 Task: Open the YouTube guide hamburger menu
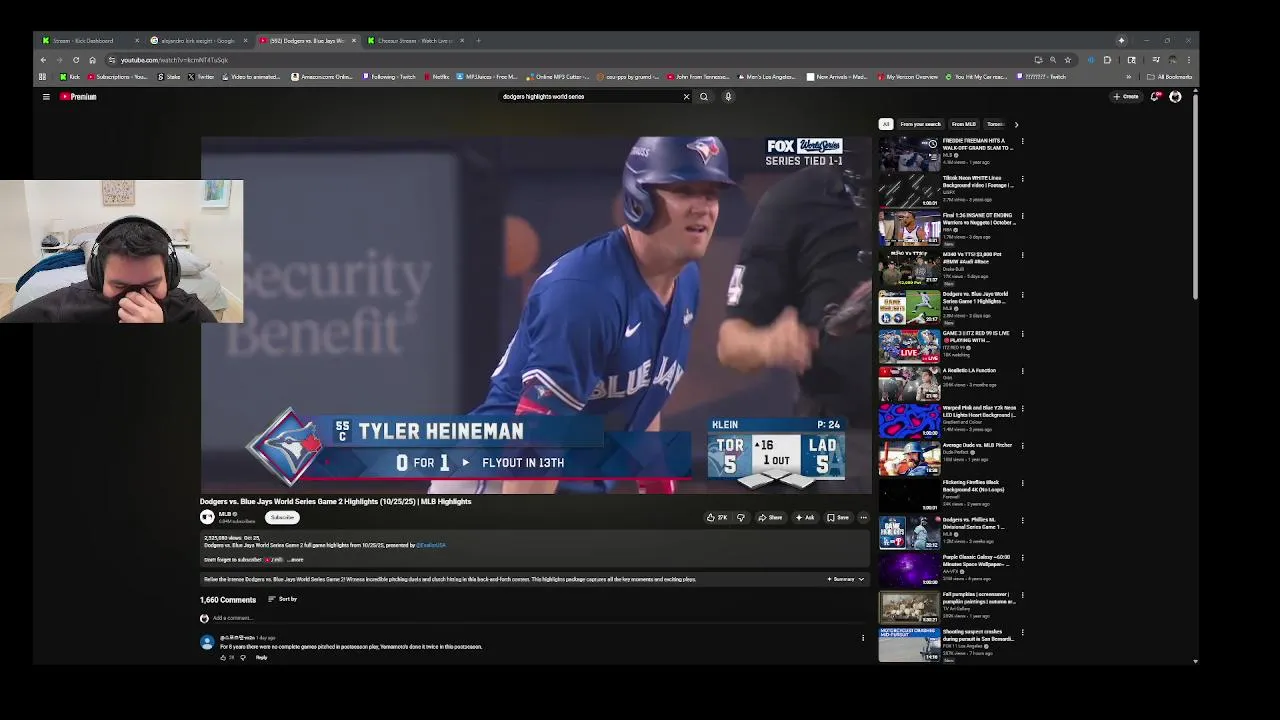coord(46,97)
